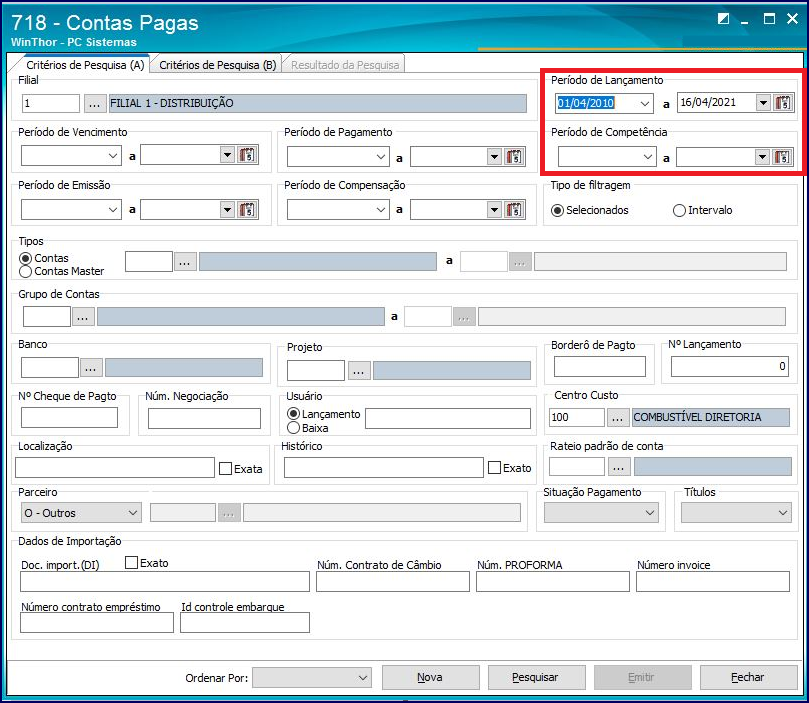
Task: Open calendar icon for Período de Pagamento
Action: (514, 156)
